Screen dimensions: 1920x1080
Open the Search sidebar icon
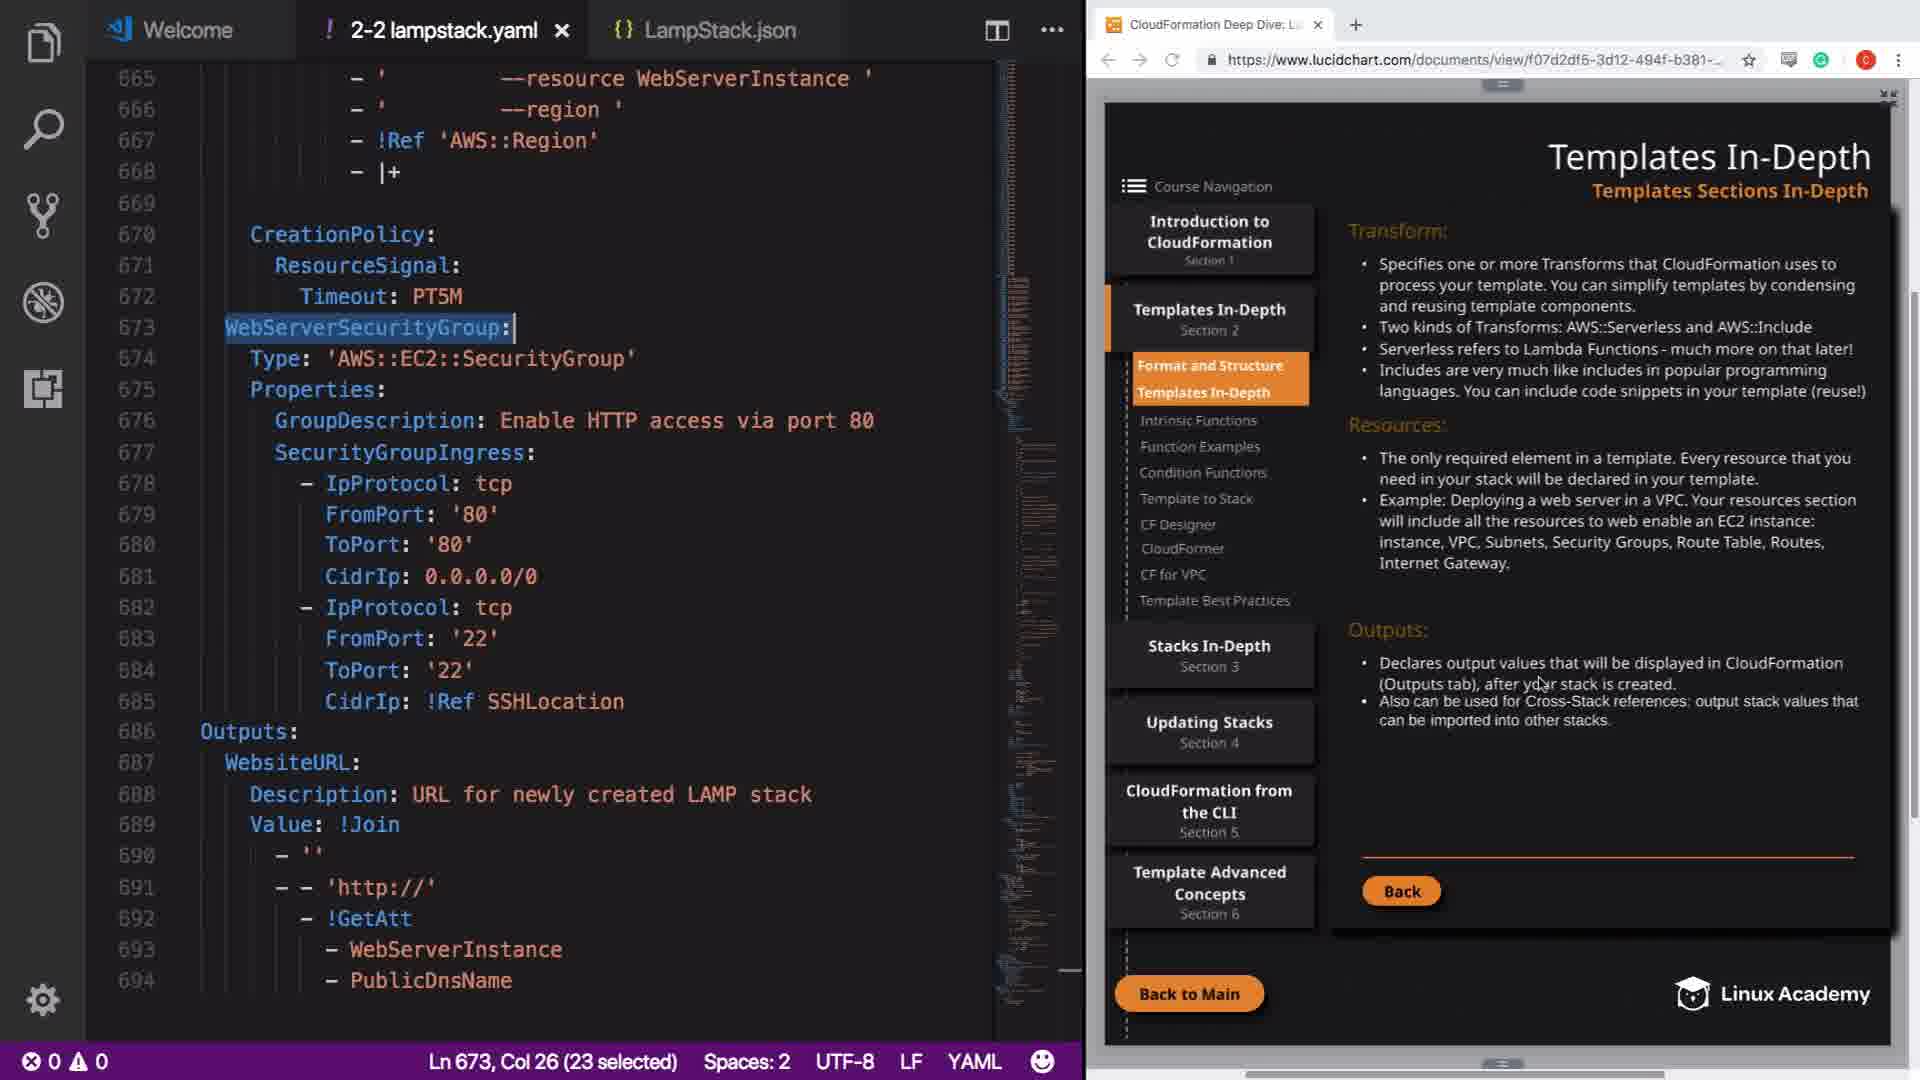click(43, 129)
